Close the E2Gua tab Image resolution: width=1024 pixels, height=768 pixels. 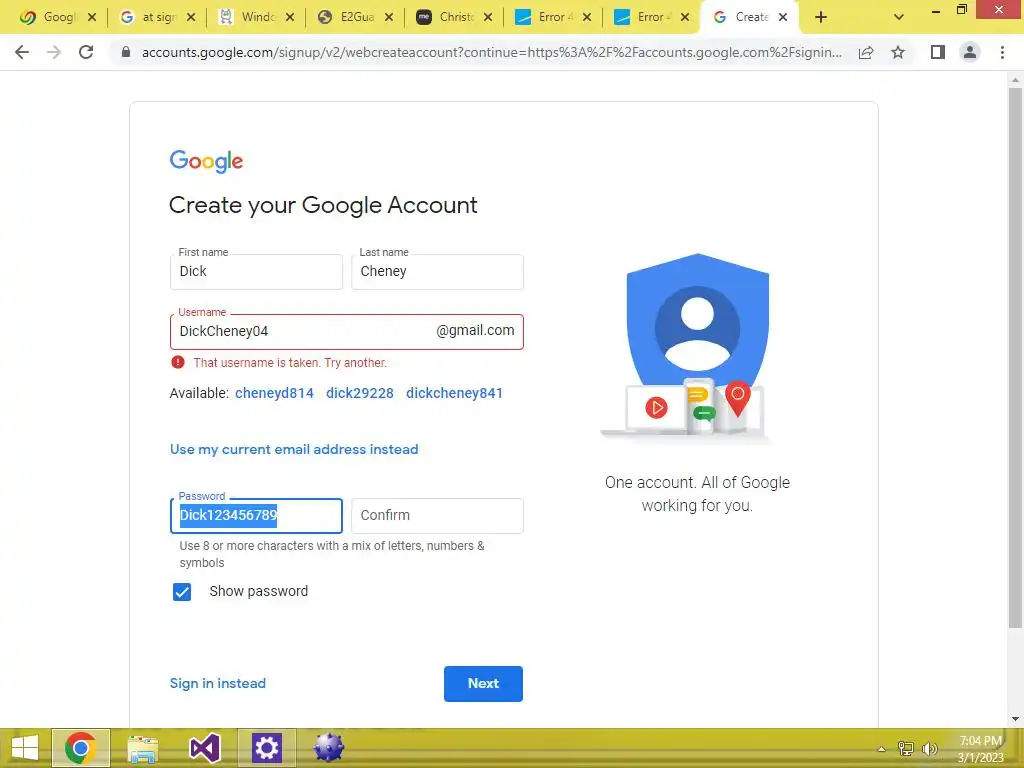pyautogui.click(x=389, y=17)
